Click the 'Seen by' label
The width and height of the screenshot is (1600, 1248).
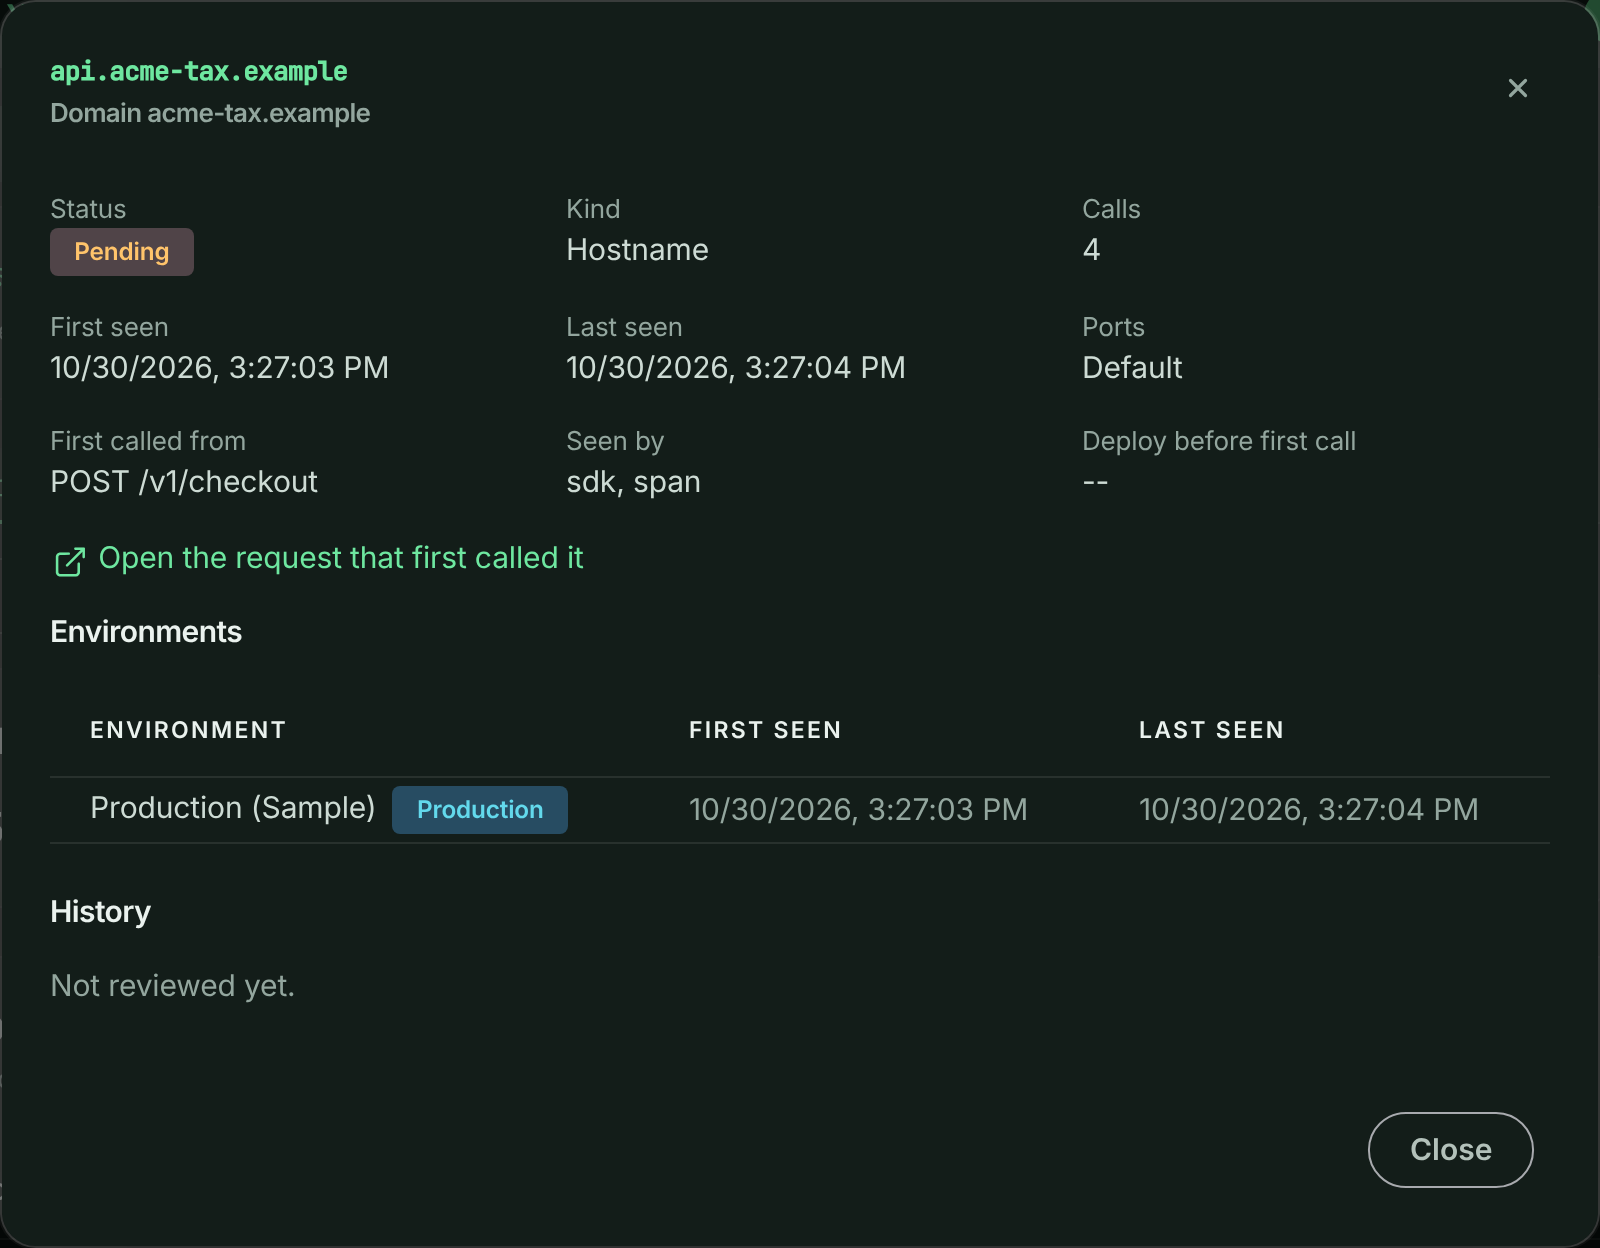coord(615,441)
